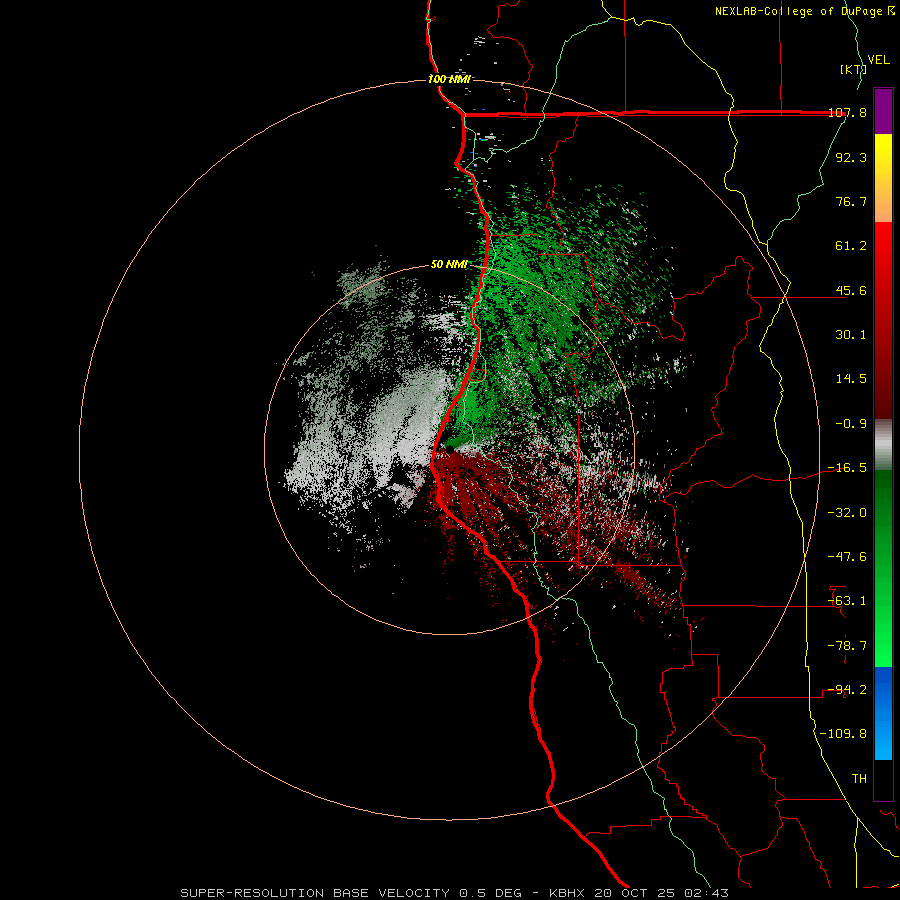Click the -32.0 scale value
The height and width of the screenshot is (900, 900).
pyautogui.click(x=847, y=512)
